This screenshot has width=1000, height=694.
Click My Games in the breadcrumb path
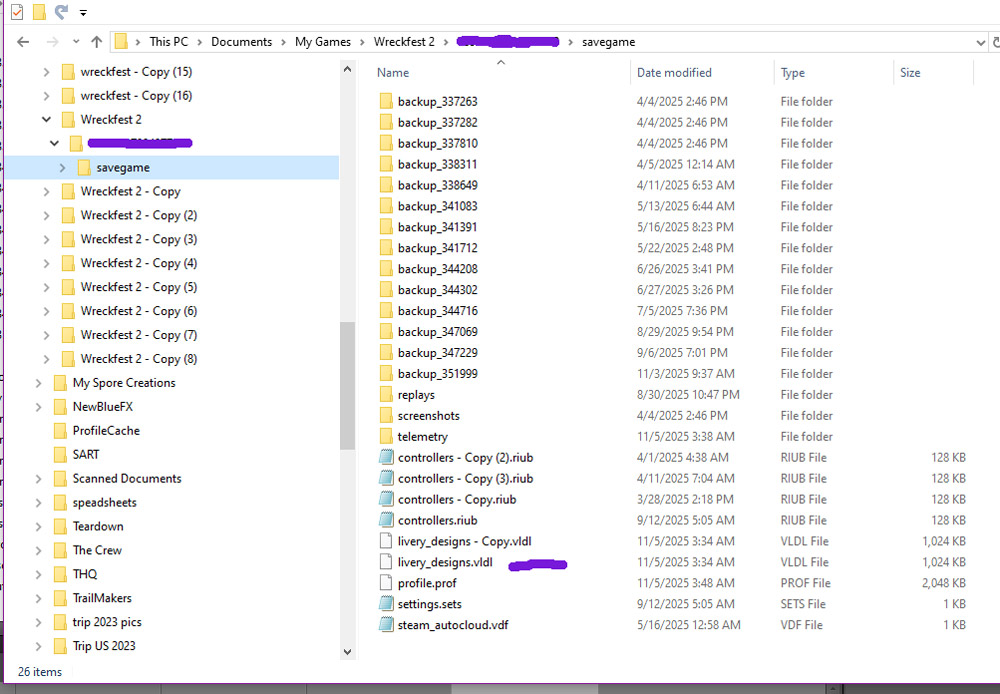point(322,42)
